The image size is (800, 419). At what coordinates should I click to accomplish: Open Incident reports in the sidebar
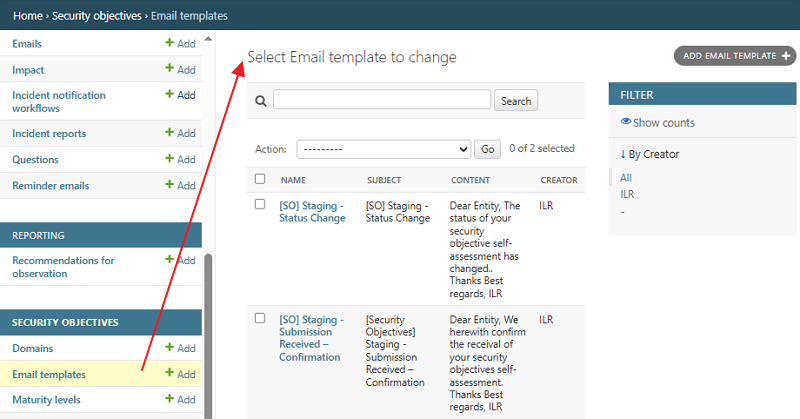[x=49, y=134]
